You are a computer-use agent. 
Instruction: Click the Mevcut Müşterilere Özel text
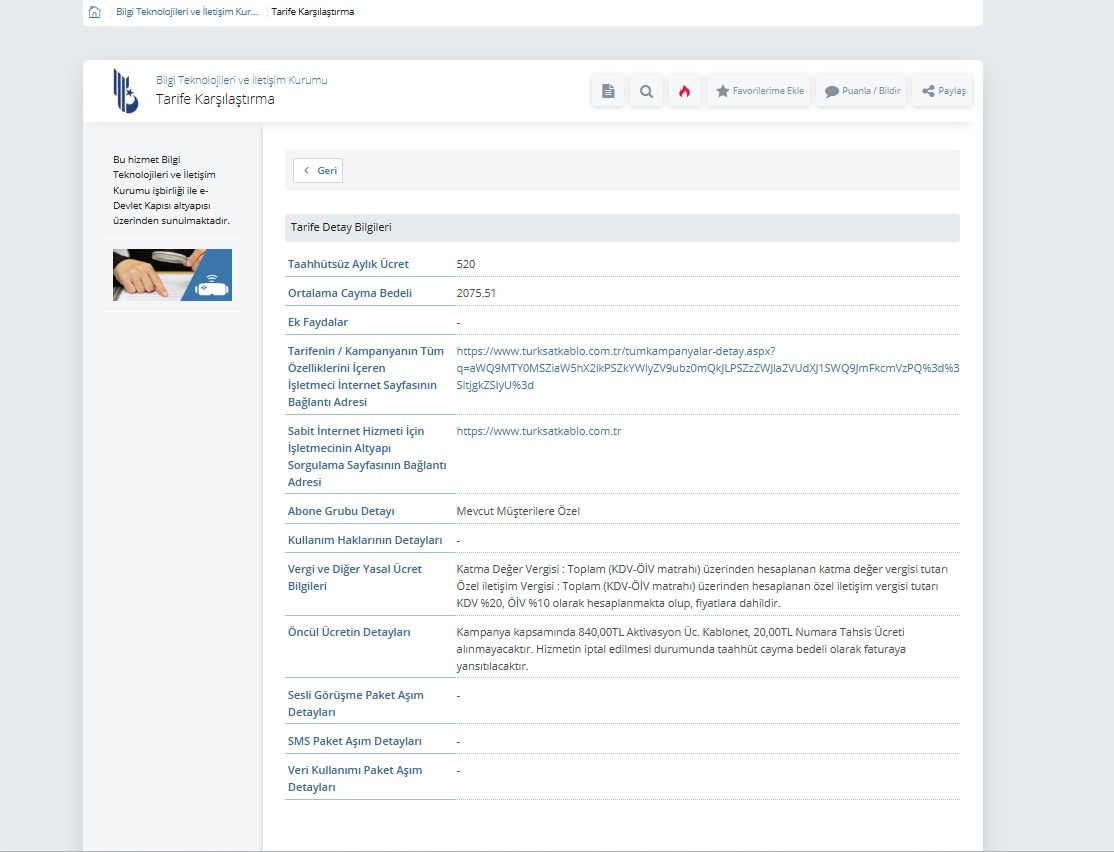[518, 511]
